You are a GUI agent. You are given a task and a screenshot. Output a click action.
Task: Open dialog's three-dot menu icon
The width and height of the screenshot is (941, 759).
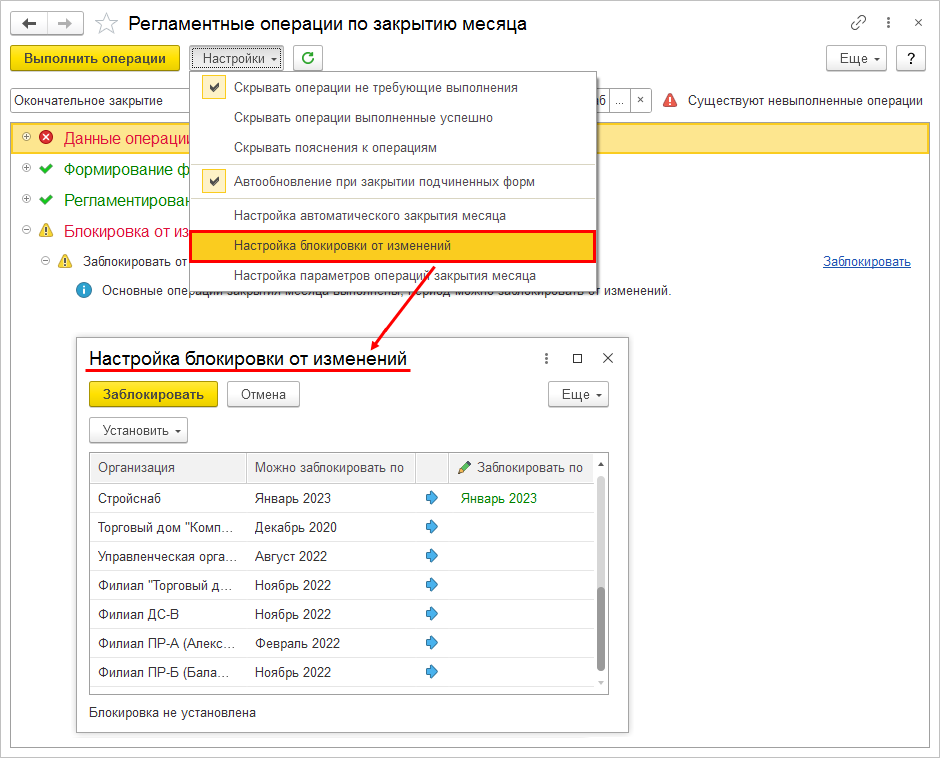(x=546, y=358)
